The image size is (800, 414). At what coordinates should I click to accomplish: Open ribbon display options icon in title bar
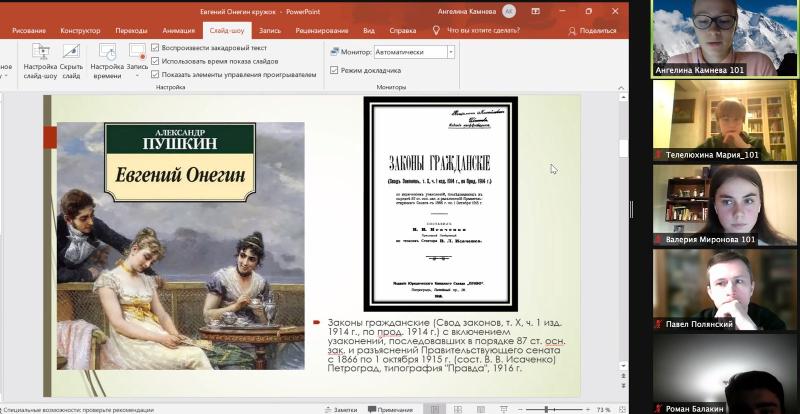pyautogui.click(x=535, y=11)
